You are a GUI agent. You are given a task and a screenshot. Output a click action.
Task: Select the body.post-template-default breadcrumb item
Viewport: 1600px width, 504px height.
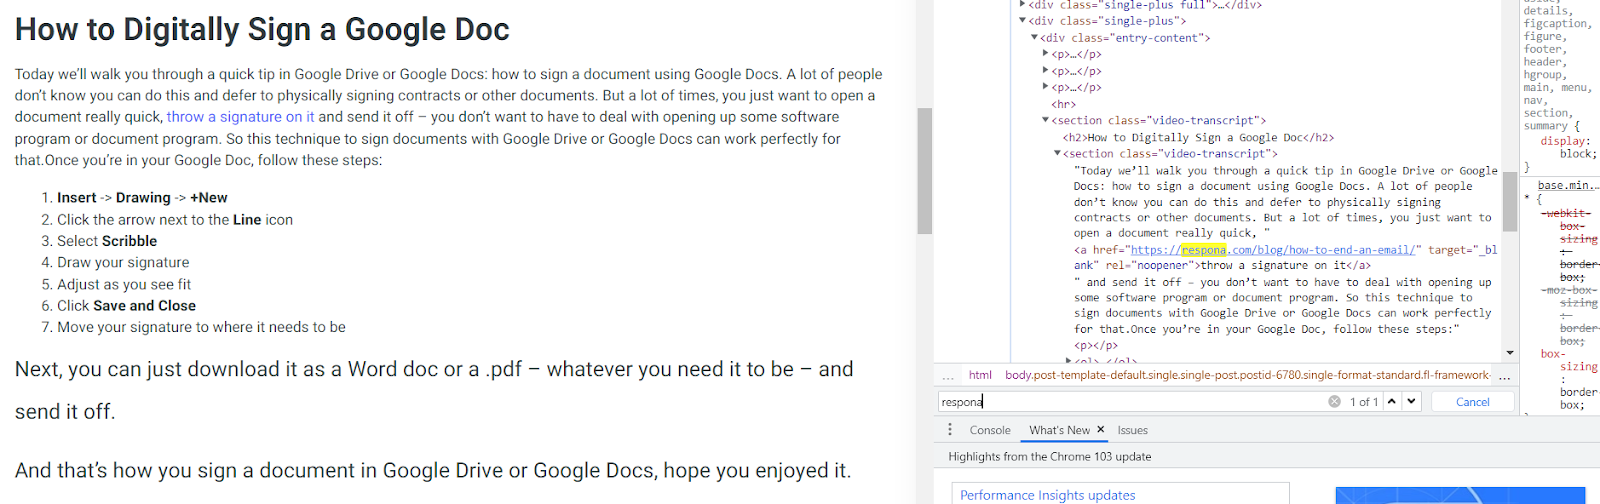(x=1247, y=376)
